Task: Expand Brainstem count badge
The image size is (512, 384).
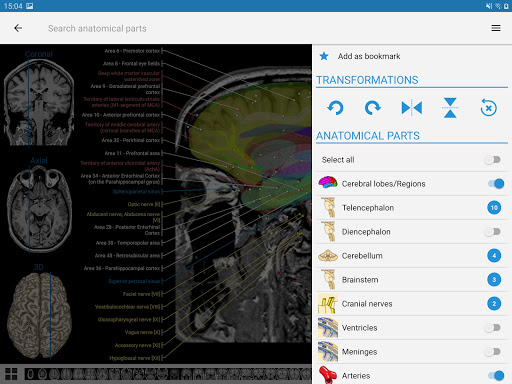Action: coord(494,280)
